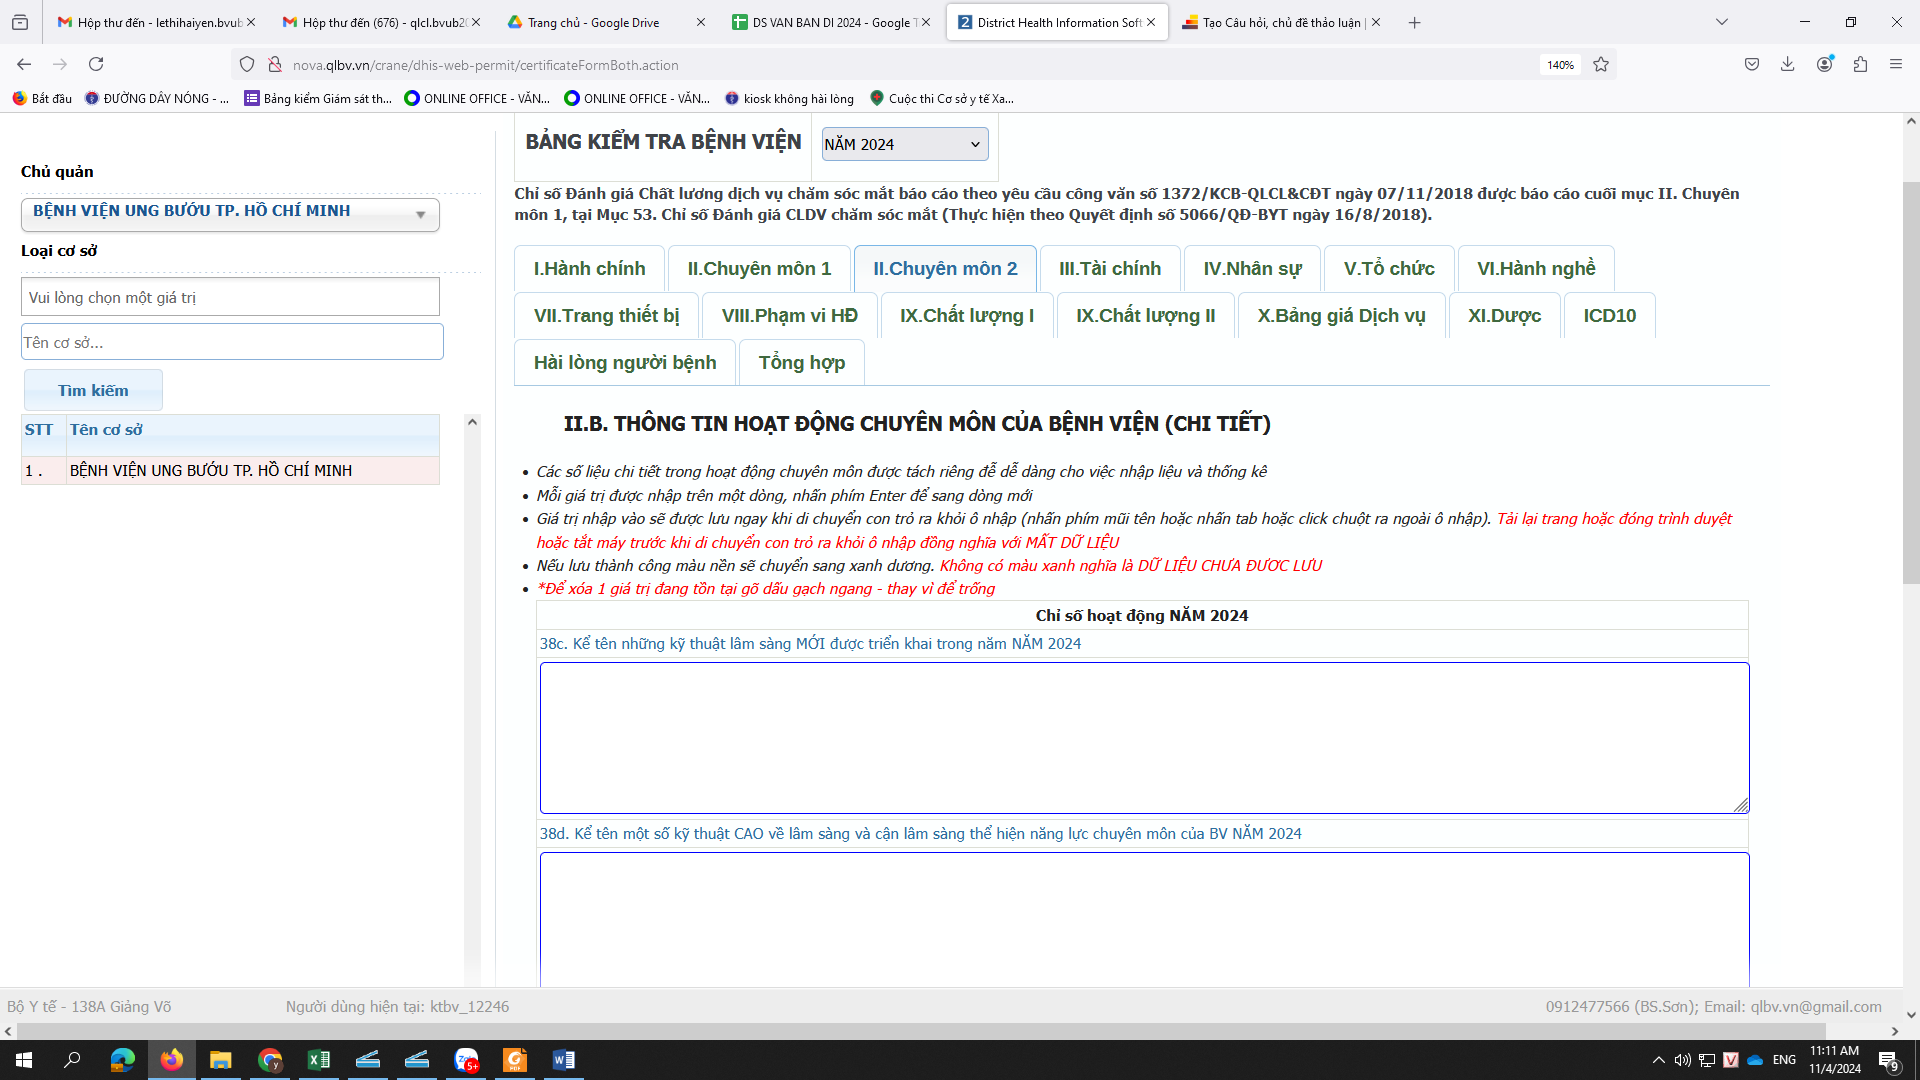This screenshot has height=1080, width=1920.
Task: Open the Chủ quản hospital dropdown
Action: click(230, 214)
